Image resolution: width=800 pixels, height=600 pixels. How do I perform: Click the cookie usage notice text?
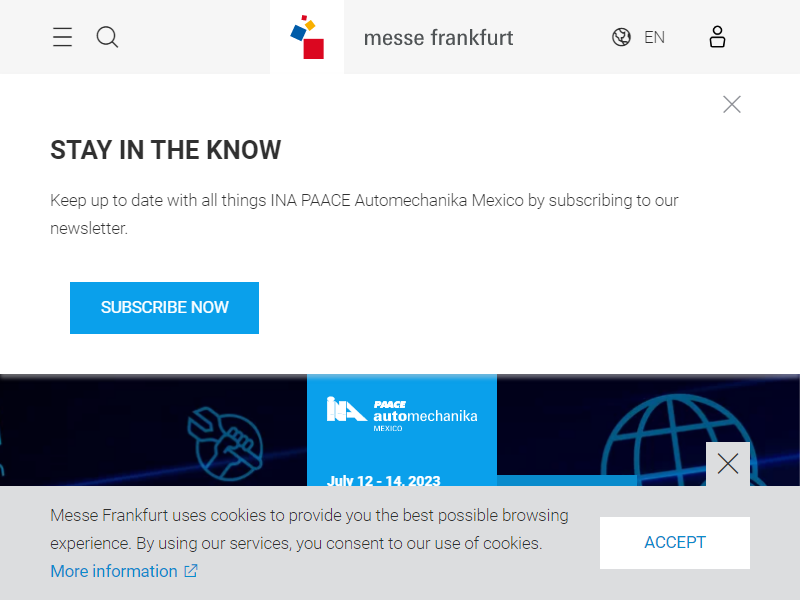click(x=309, y=529)
